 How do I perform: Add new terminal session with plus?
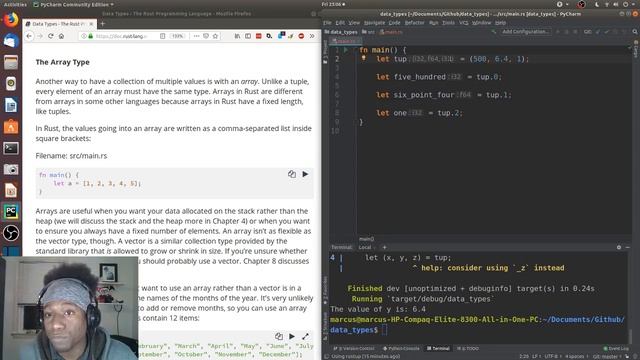[x=384, y=247]
